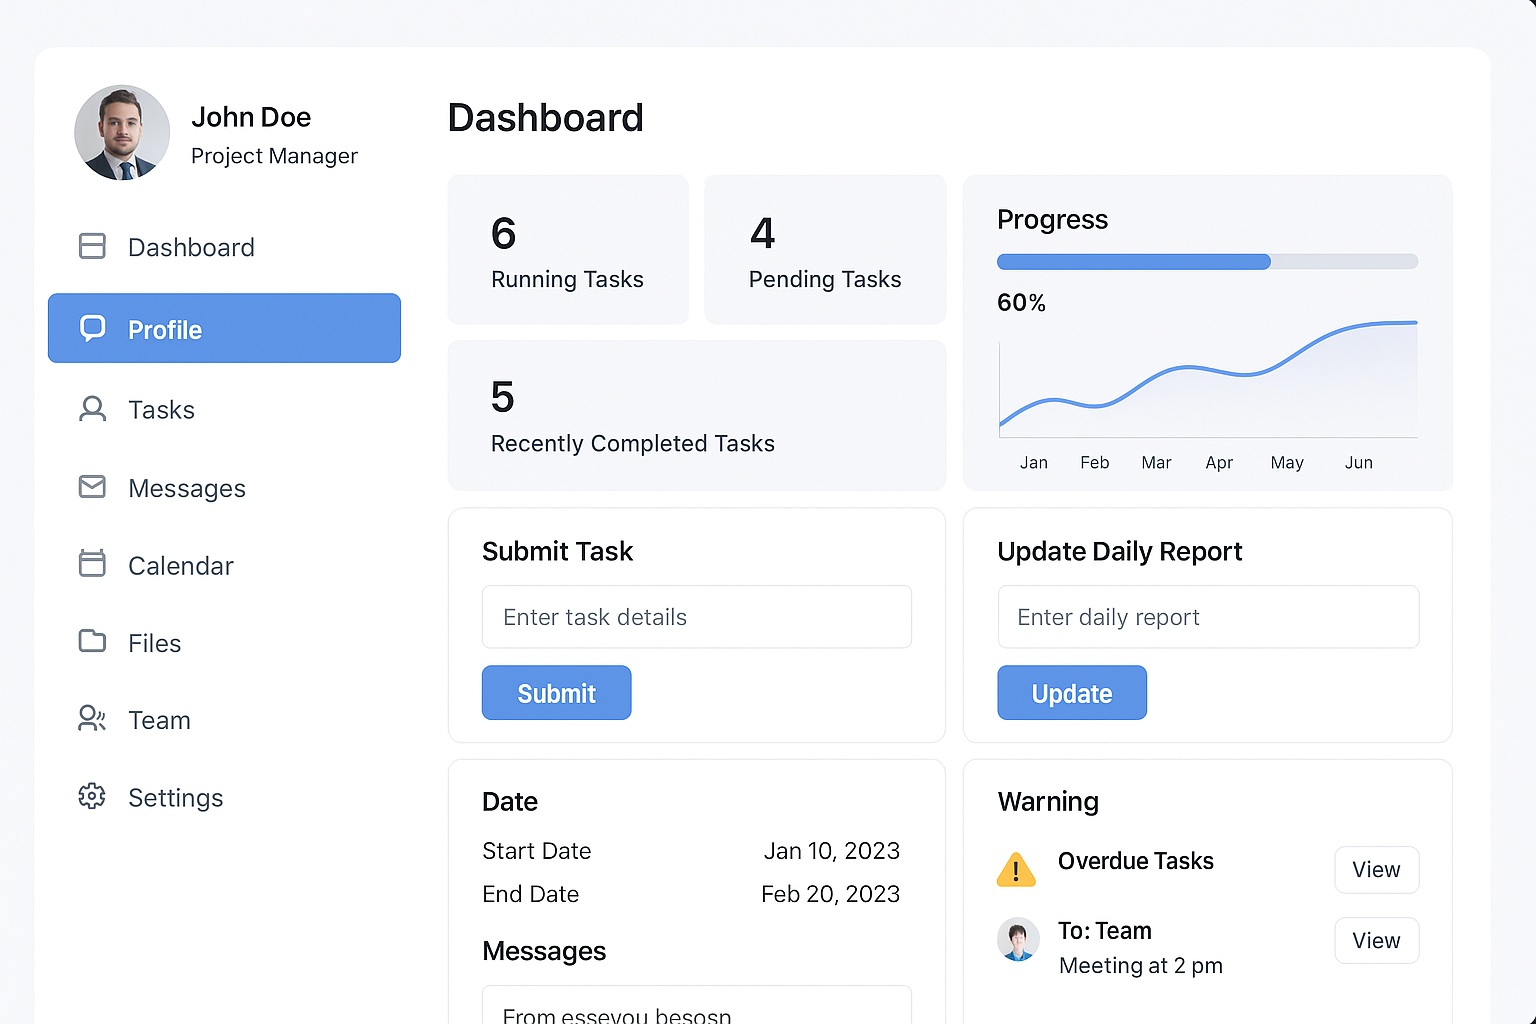Click the Dashboard layout icon in sidebar
Screen dimensions: 1536x1024
click(92, 246)
